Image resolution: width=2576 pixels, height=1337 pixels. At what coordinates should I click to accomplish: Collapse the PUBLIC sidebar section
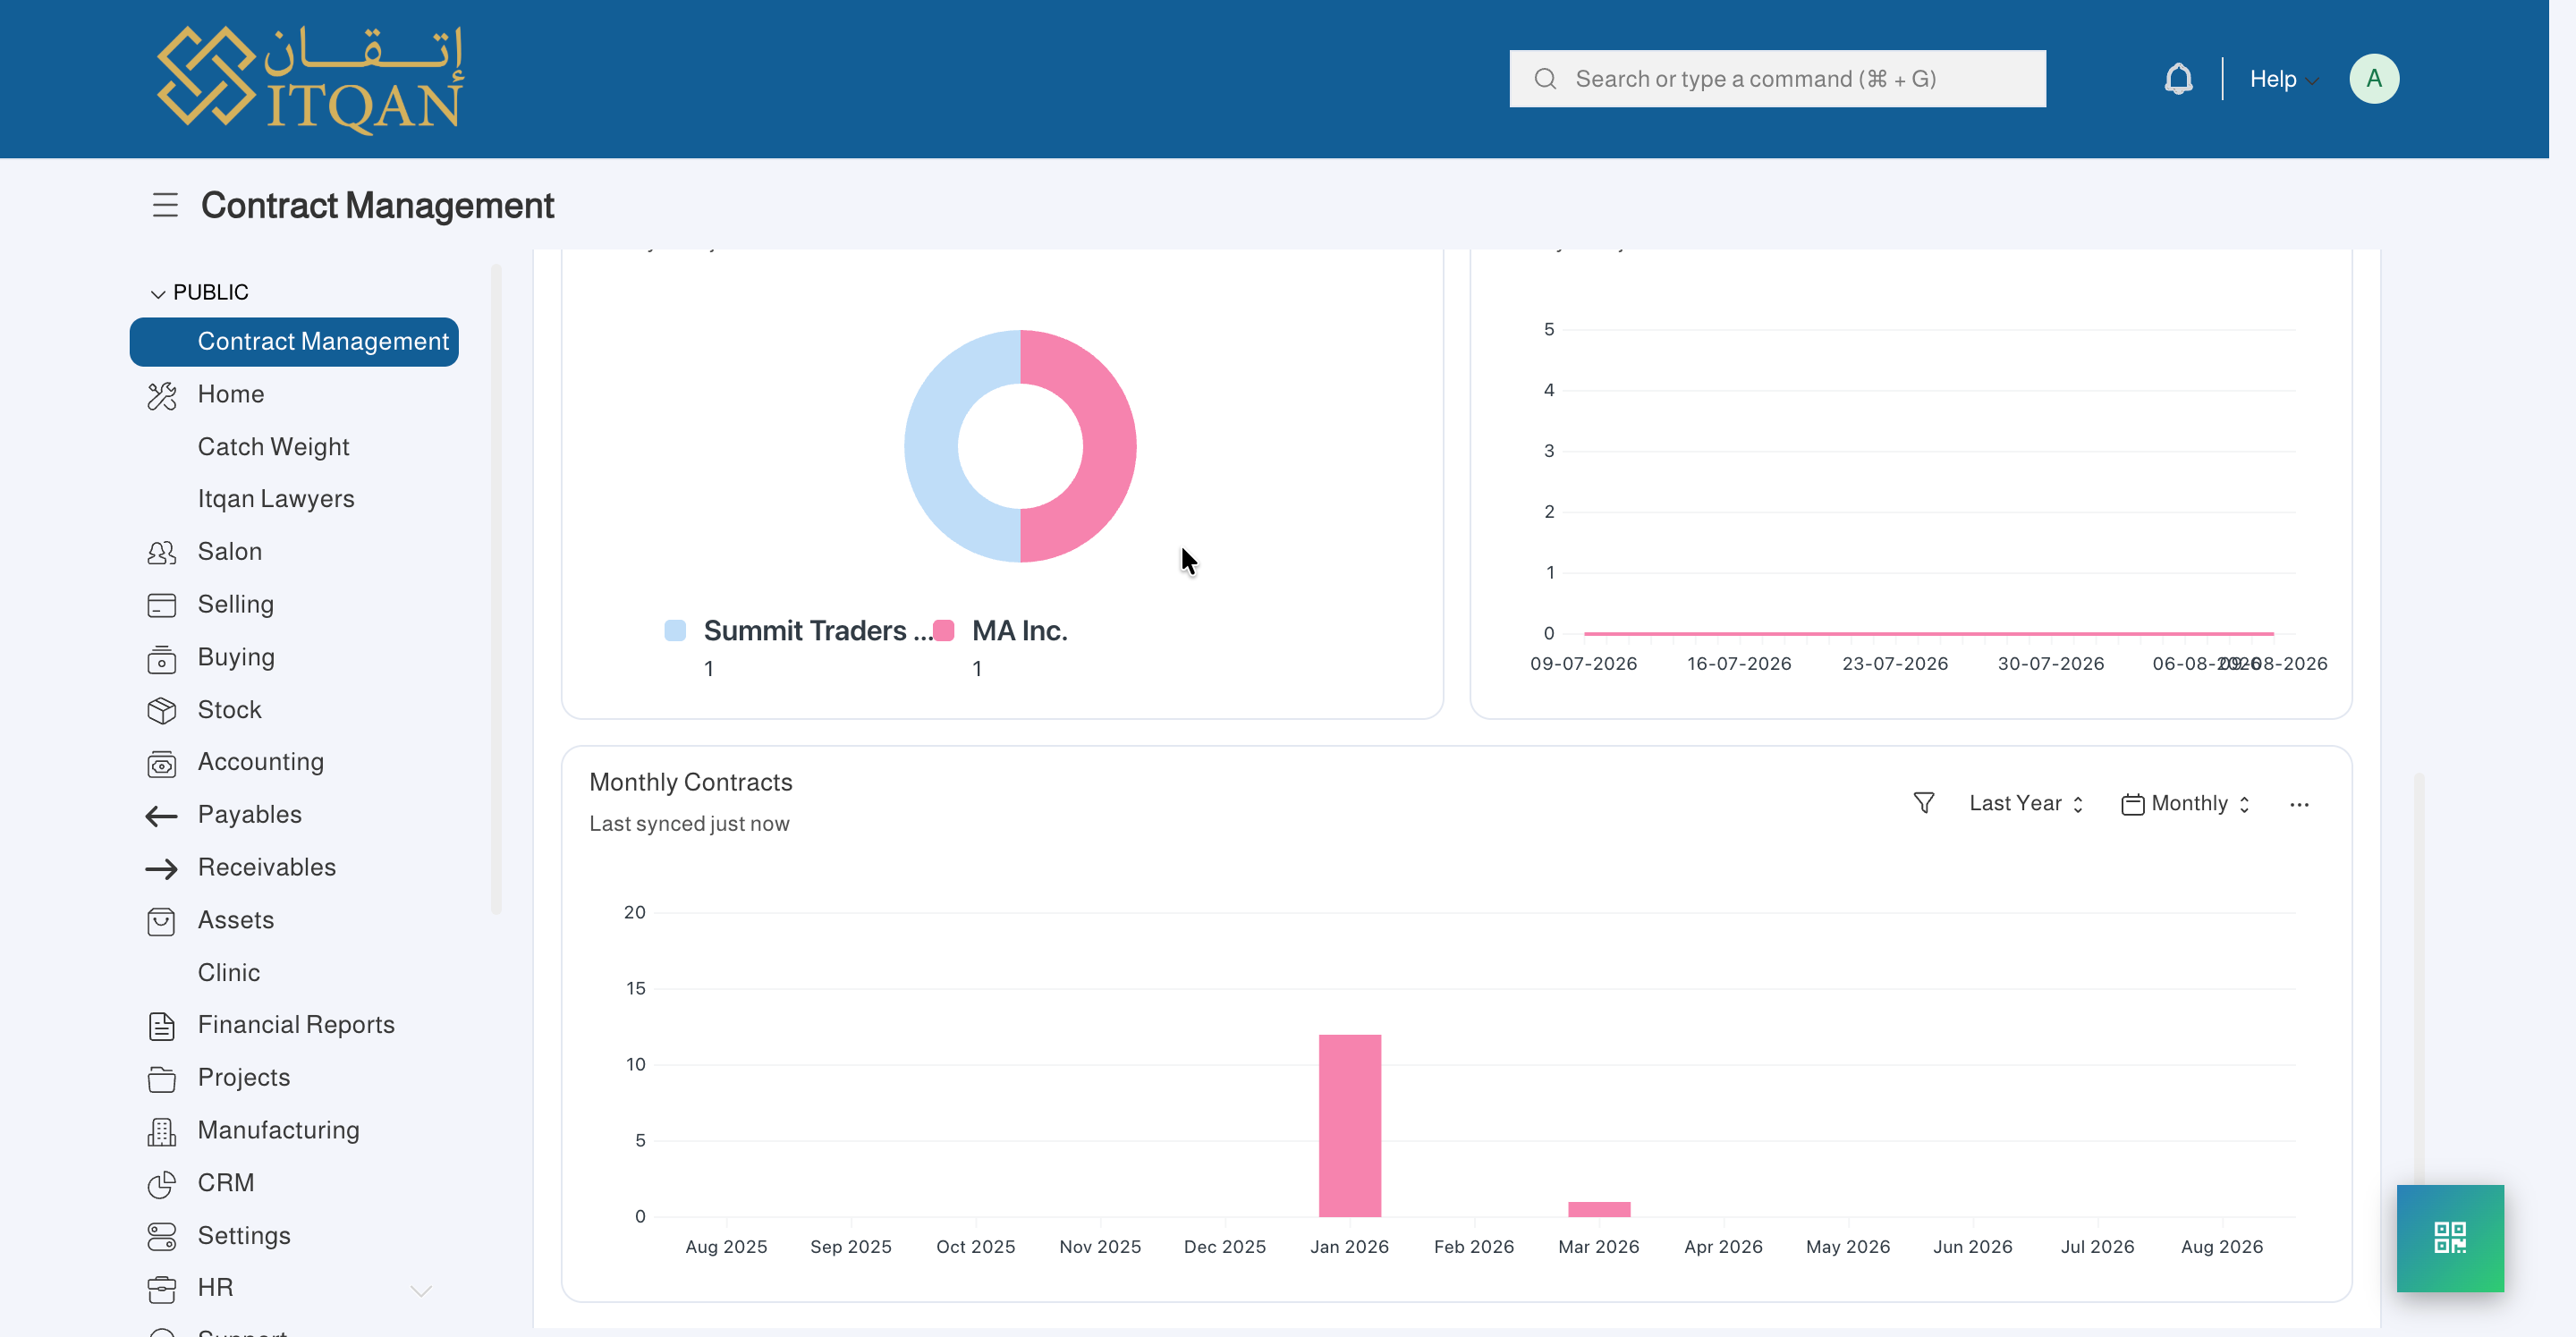[199, 292]
